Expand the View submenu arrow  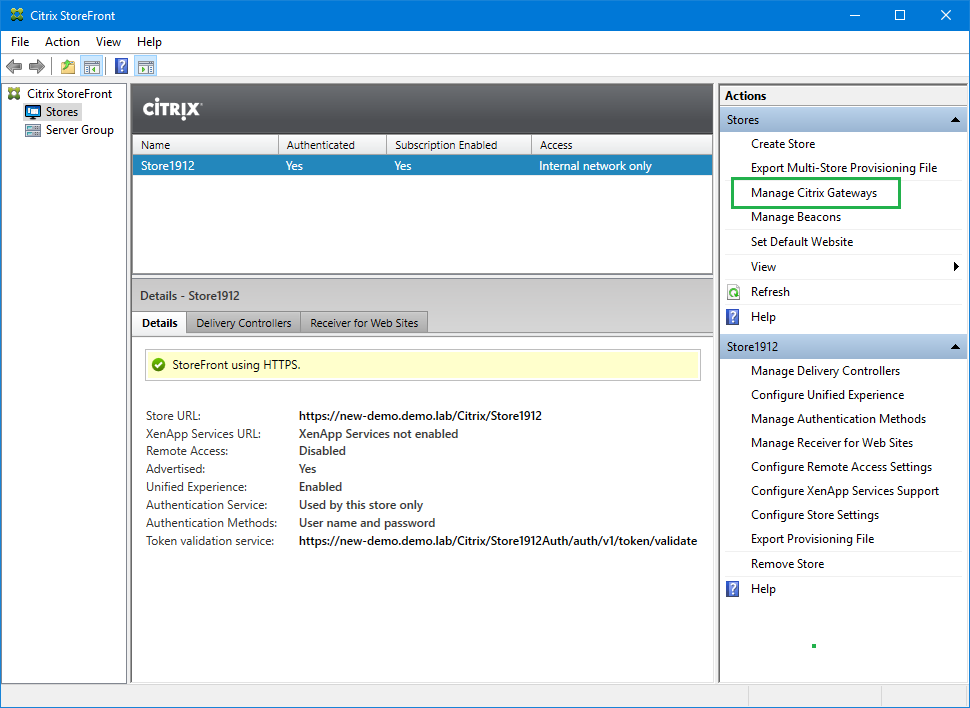pyautogui.click(x=957, y=267)
